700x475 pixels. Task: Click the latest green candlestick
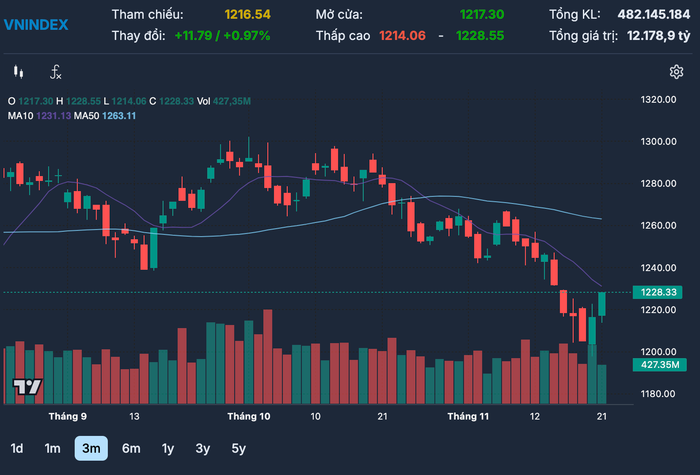click(602, 304)
